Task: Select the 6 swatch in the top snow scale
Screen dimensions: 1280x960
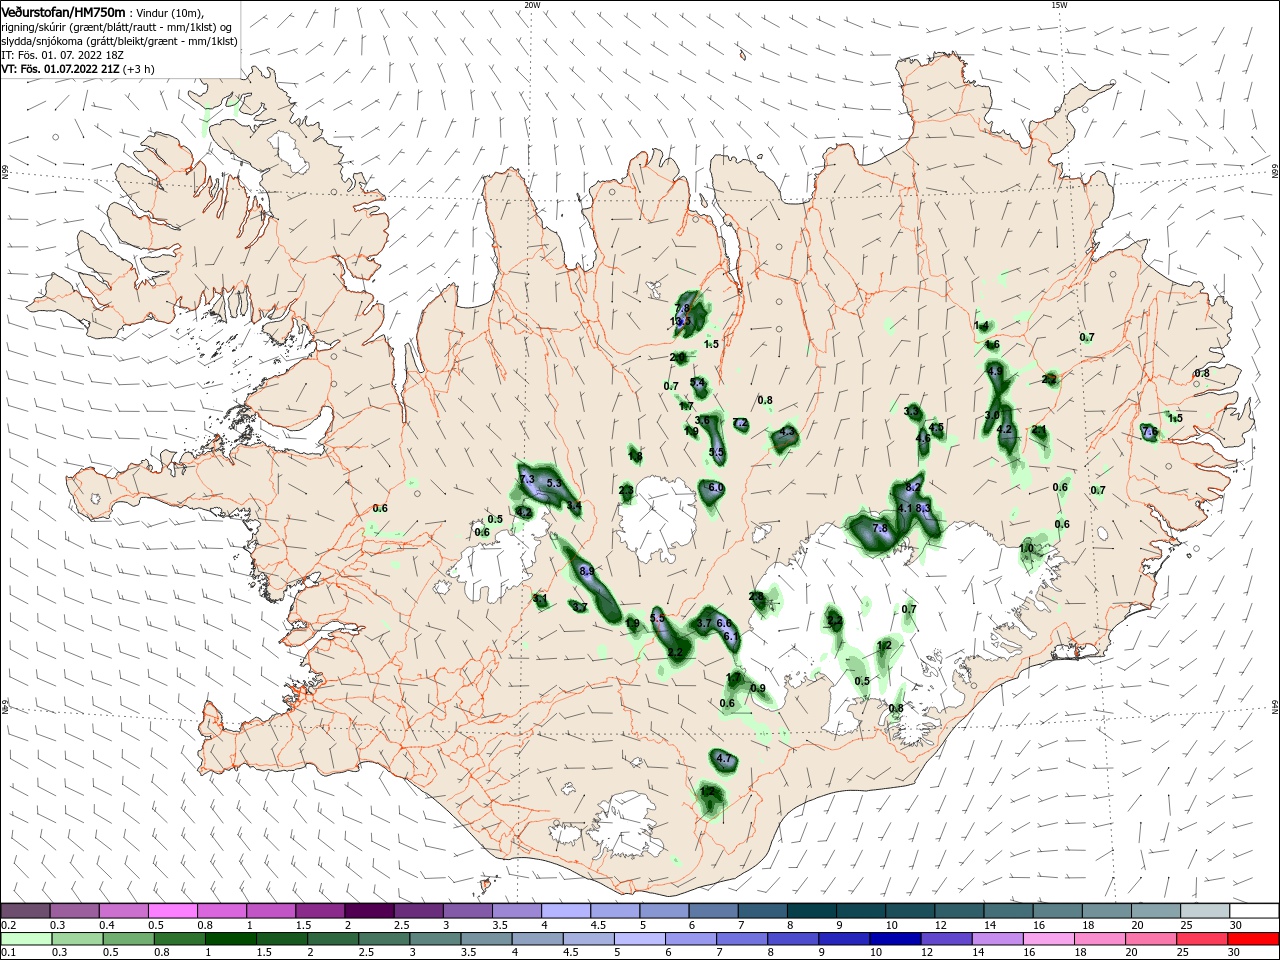Action: point(713,911)
